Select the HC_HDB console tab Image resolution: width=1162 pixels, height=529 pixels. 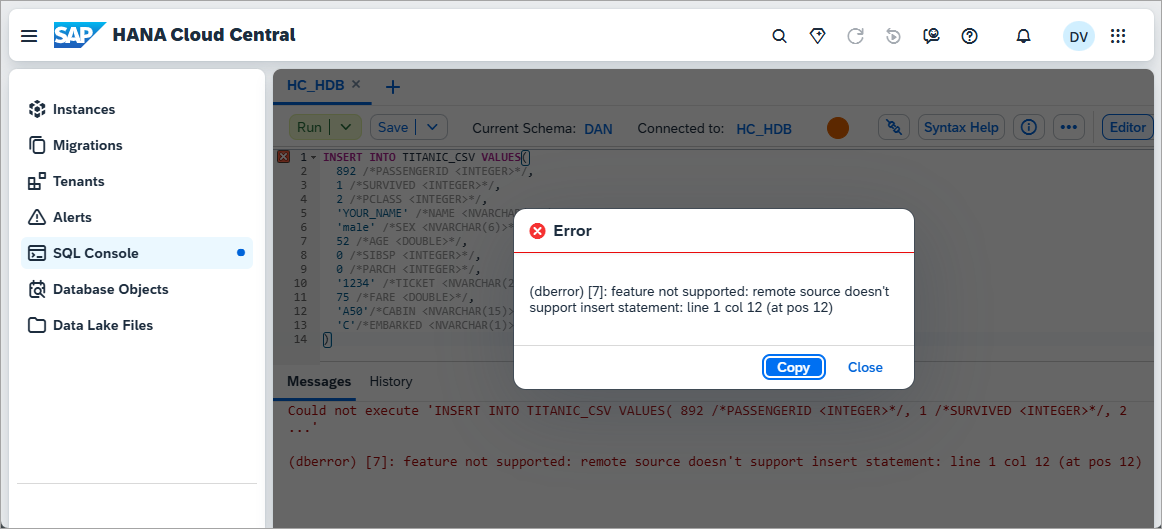[315, 85]
